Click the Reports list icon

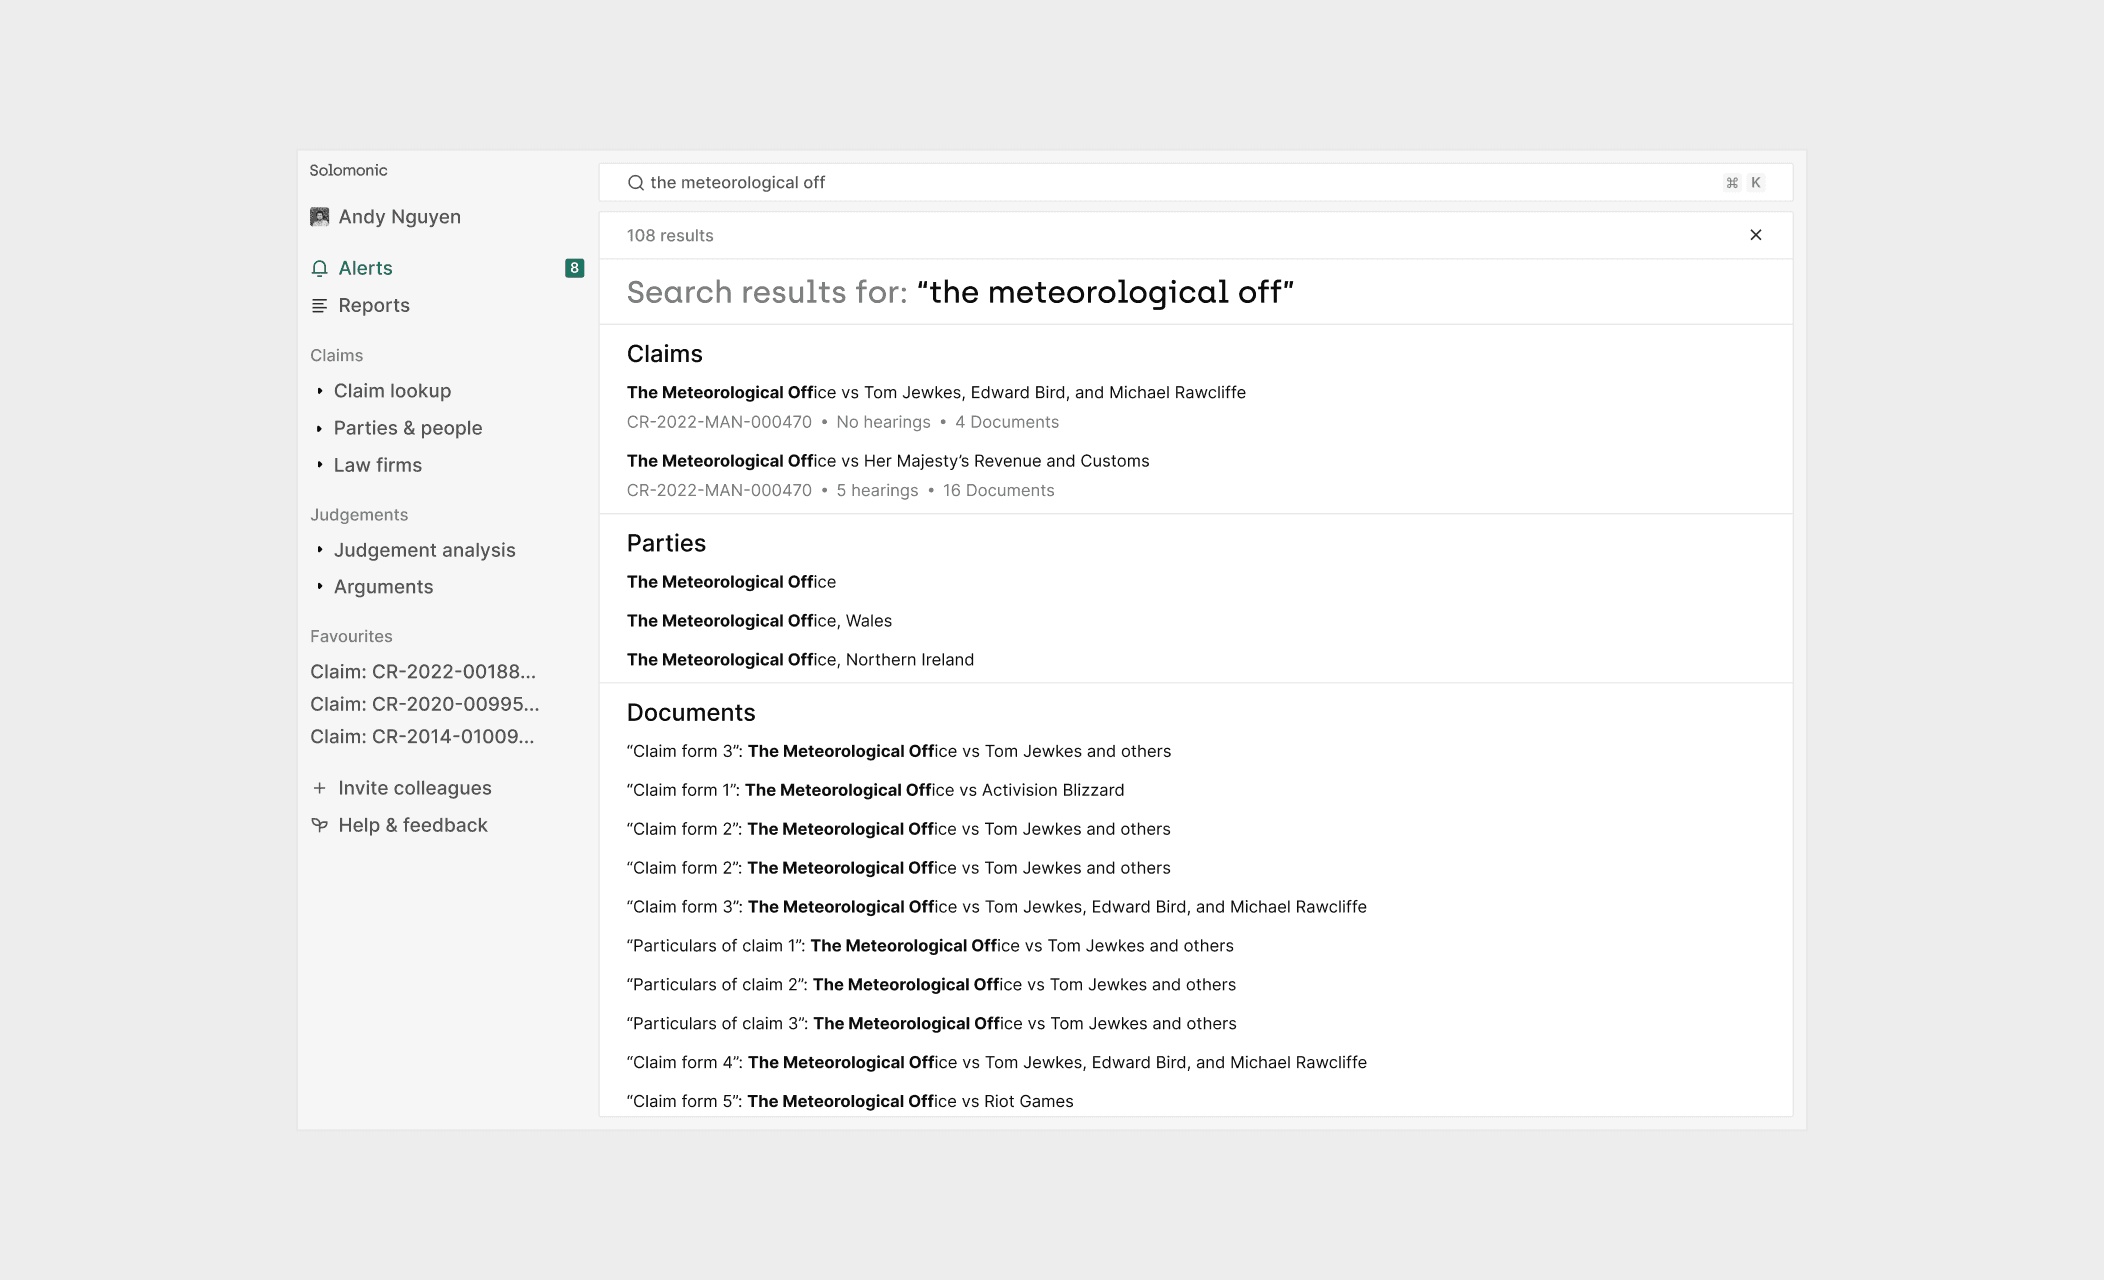pos(319,306)
